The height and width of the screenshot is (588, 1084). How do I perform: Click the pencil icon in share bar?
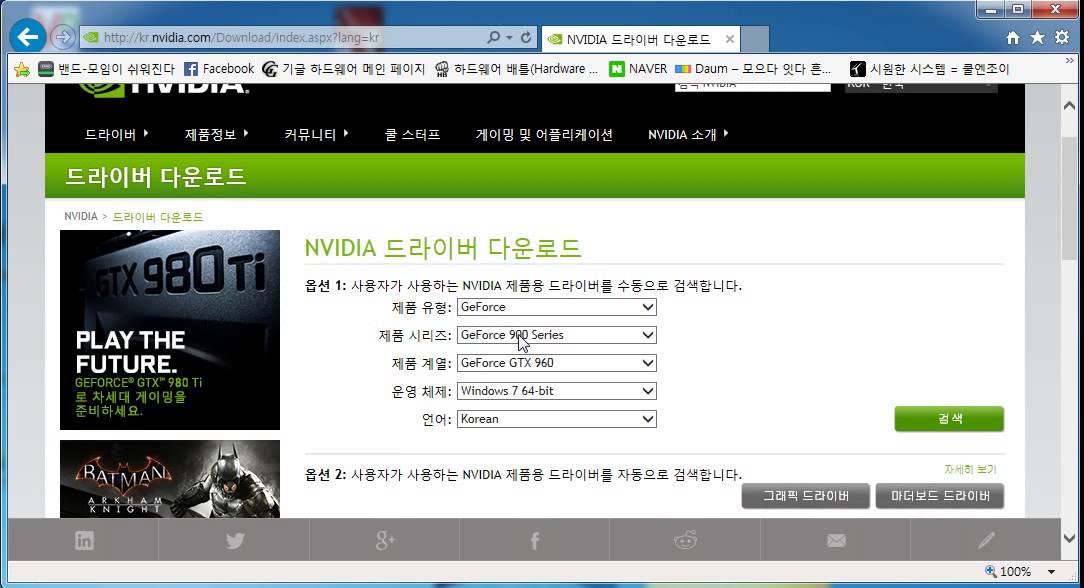coord(987,540)
